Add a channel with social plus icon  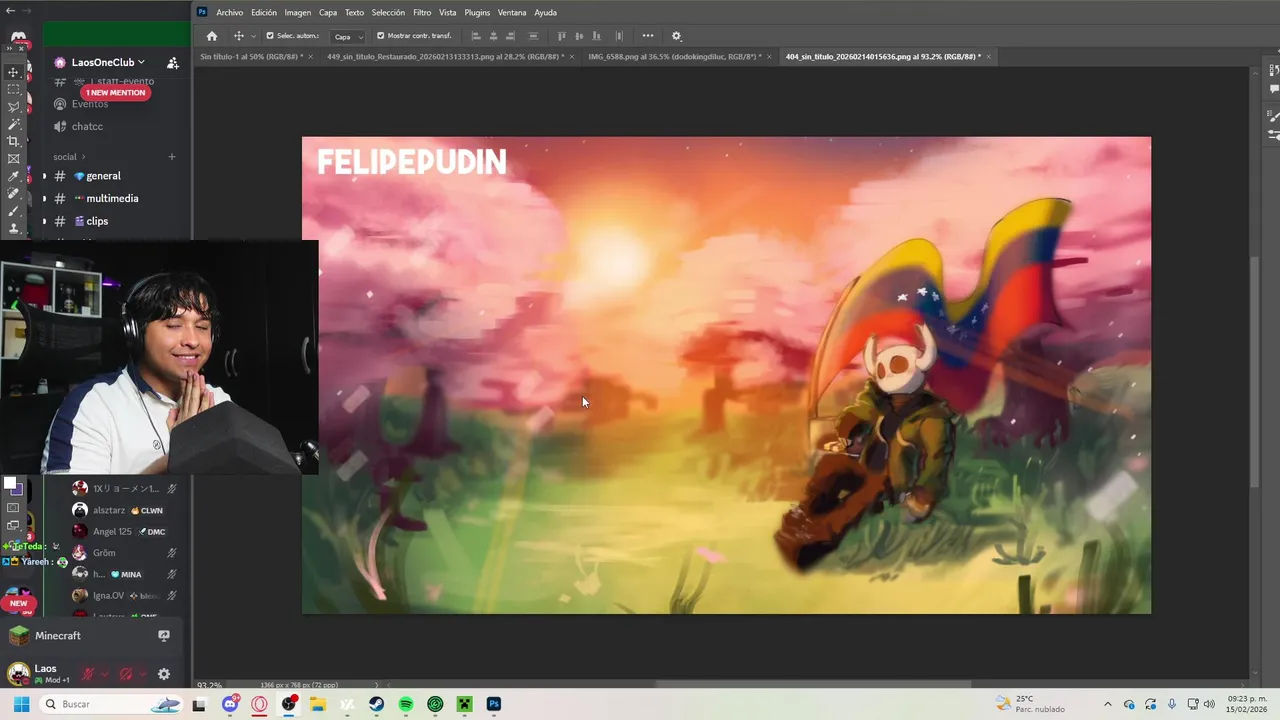(x=172, y=157)
